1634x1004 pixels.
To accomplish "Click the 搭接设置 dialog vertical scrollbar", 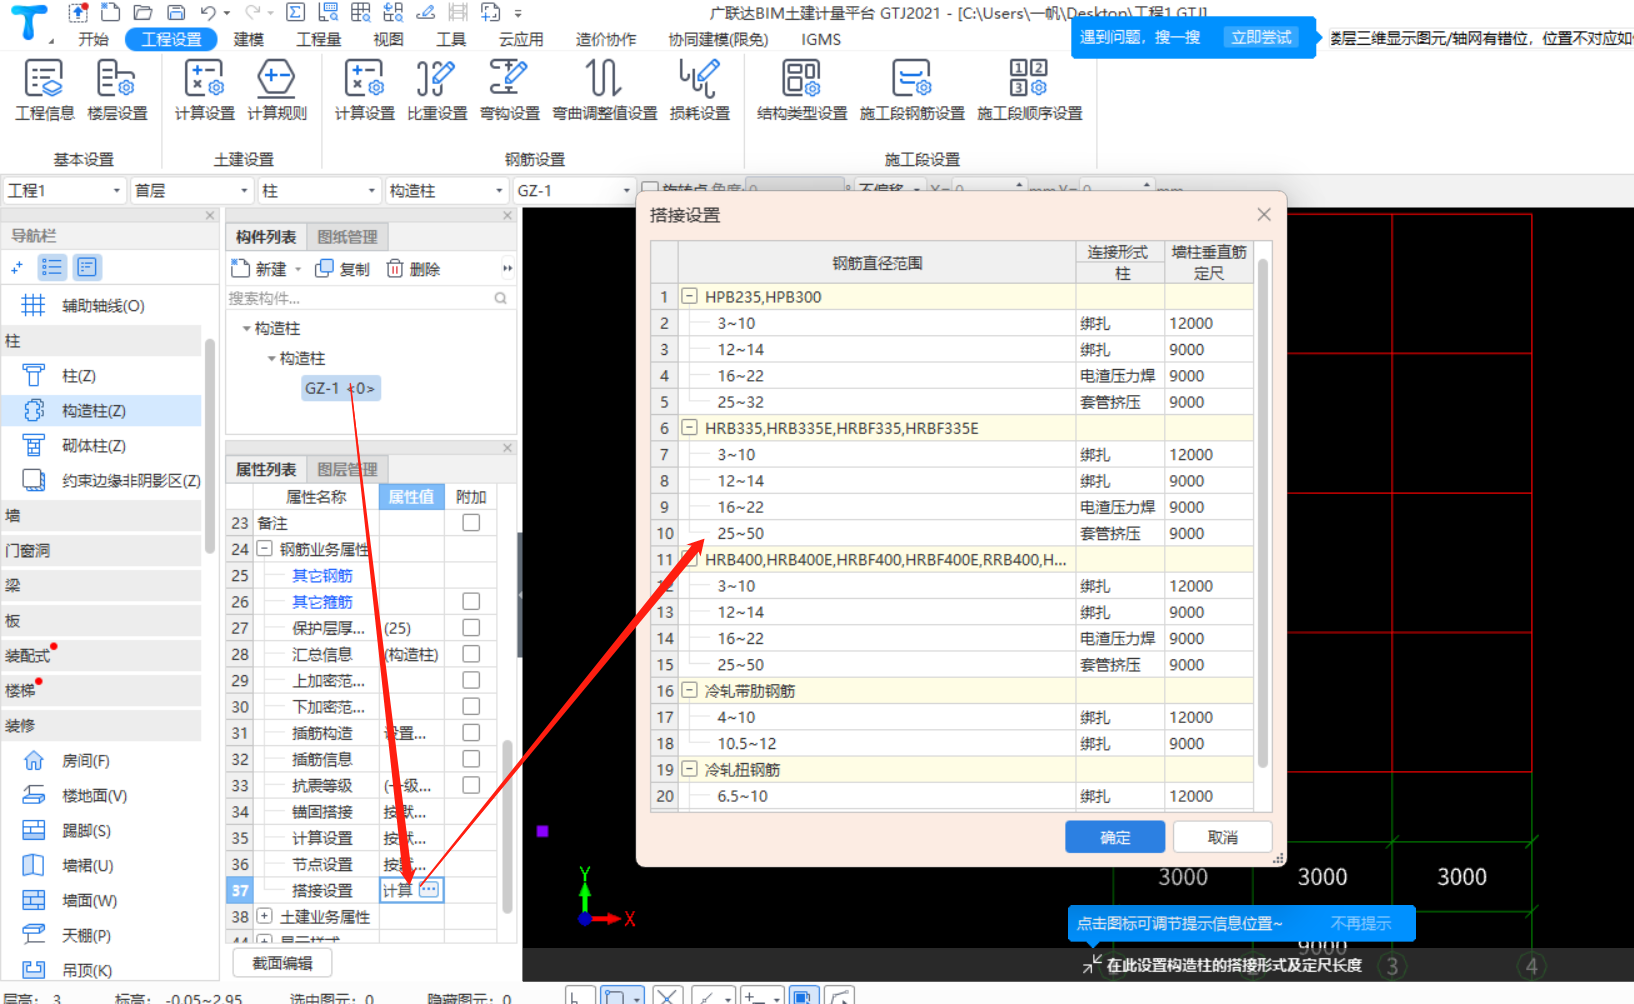I will tap(1263, 512).
